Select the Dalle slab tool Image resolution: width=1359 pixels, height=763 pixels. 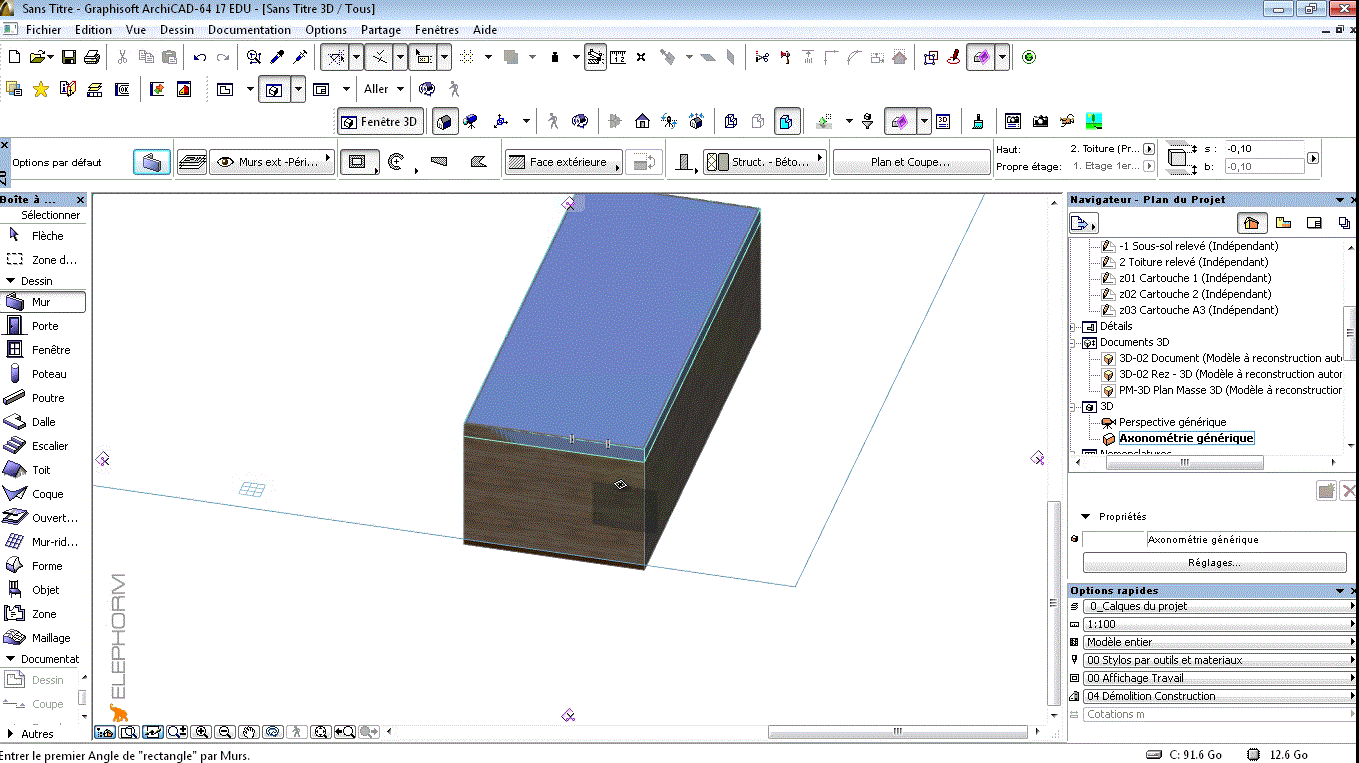pos(43,422)
